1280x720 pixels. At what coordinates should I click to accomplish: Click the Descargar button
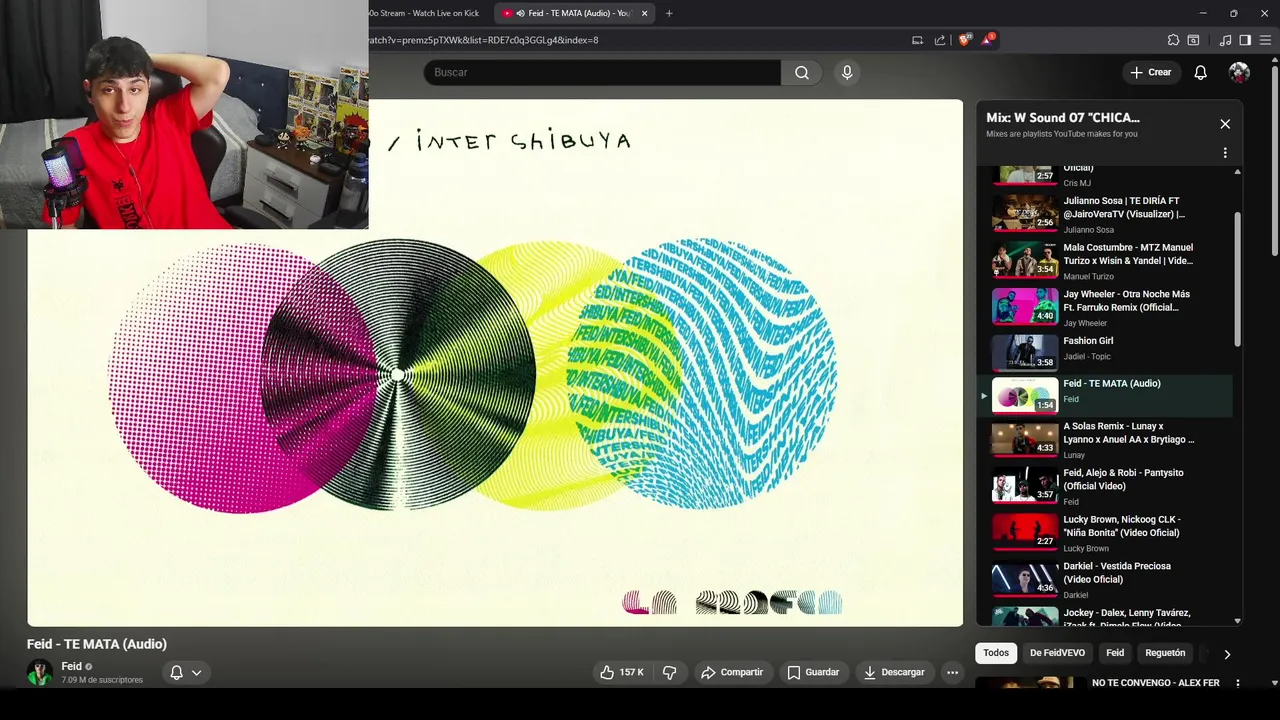(x=894, y=672)
